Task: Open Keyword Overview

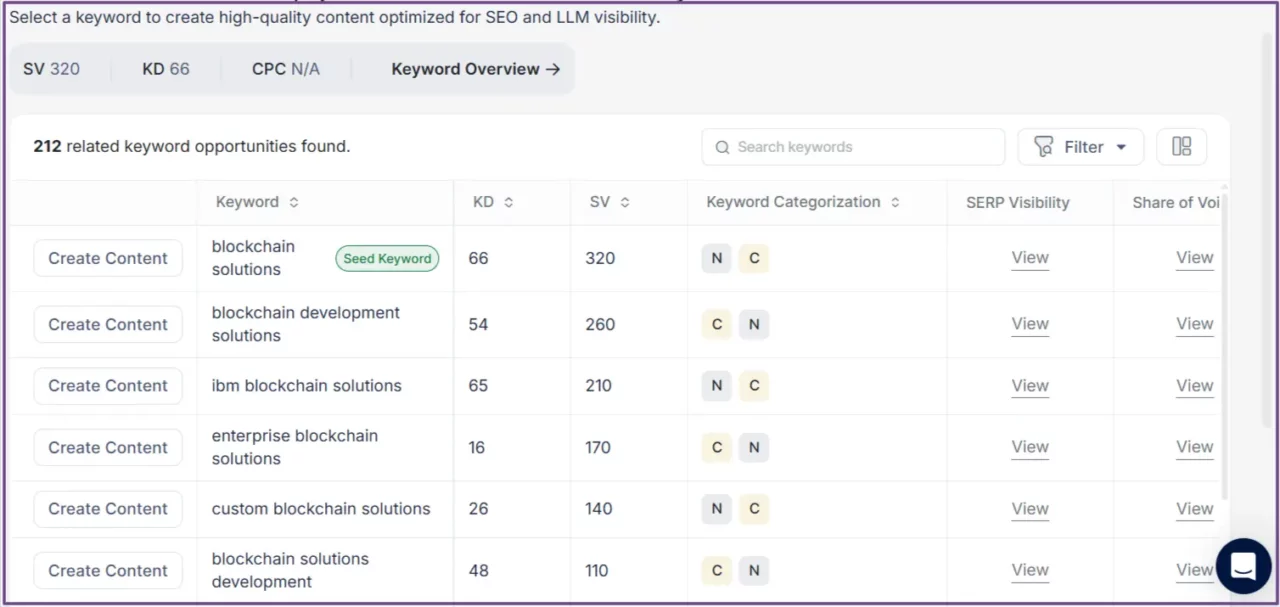Action: point(476,69)
